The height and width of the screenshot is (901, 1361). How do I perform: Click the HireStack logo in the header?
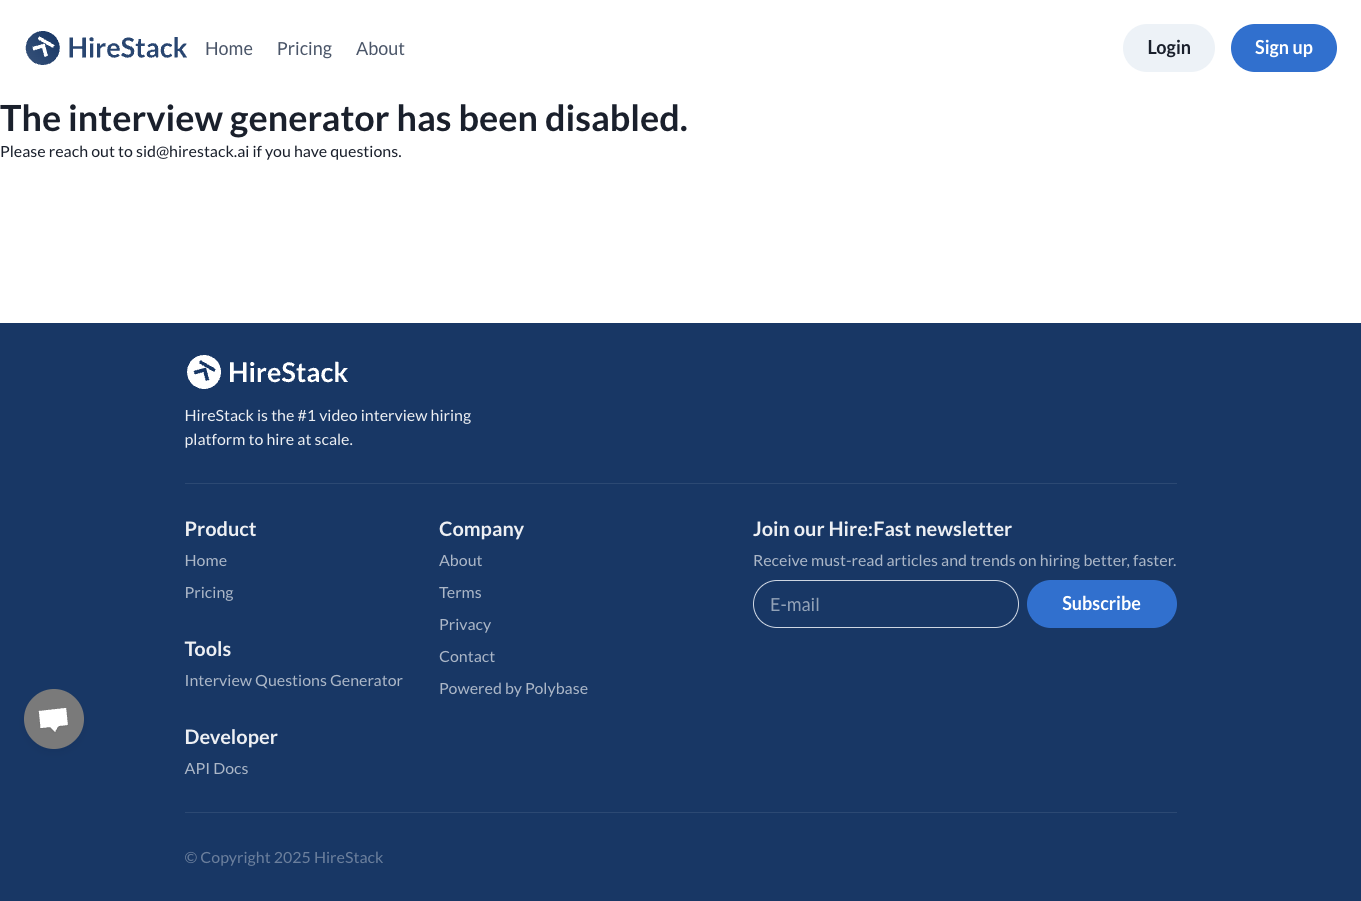point(105,47)
